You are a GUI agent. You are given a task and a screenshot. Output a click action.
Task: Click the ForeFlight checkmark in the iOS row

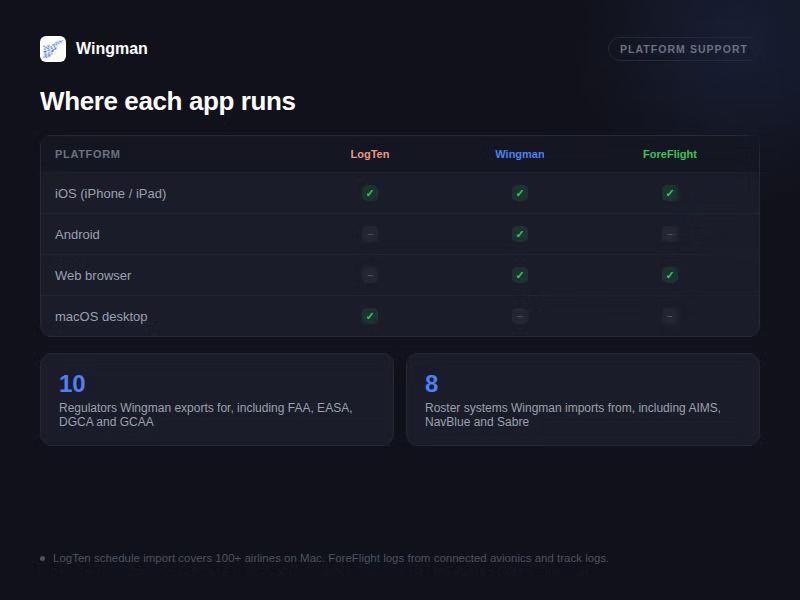pyautogui.click(x=670, y=193)
